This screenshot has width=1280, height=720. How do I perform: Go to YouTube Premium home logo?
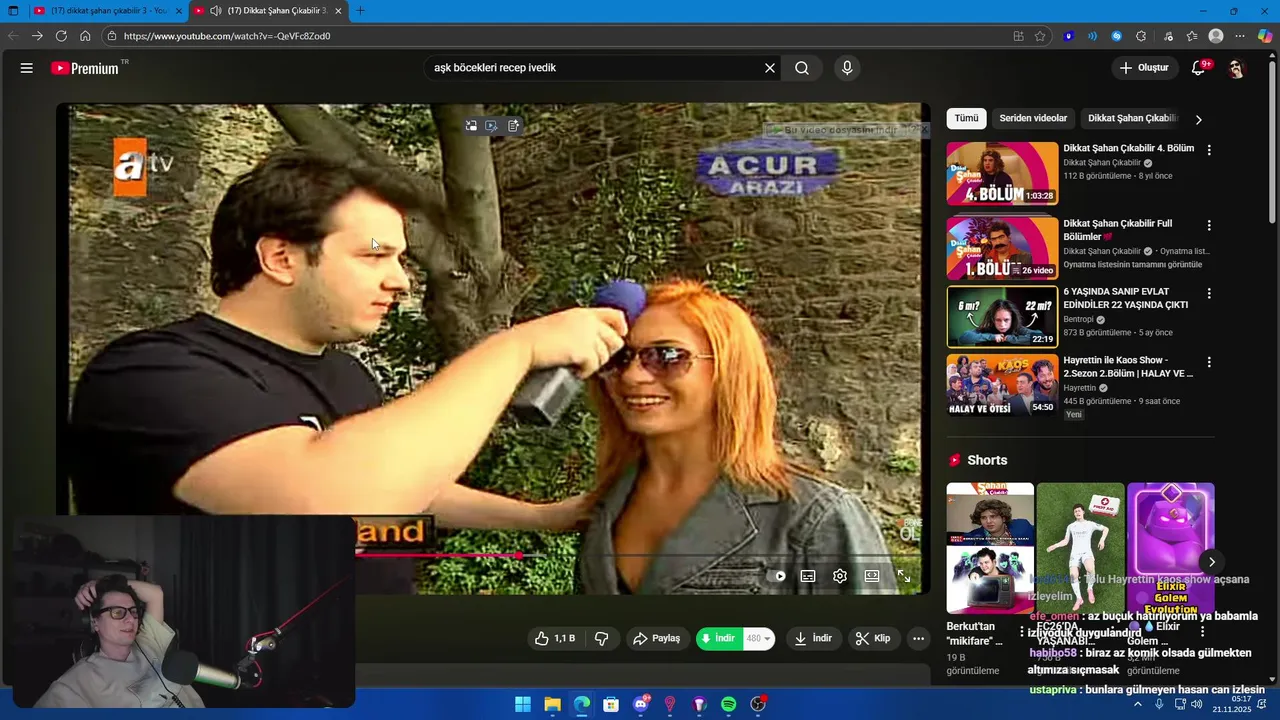coord(86,68)
